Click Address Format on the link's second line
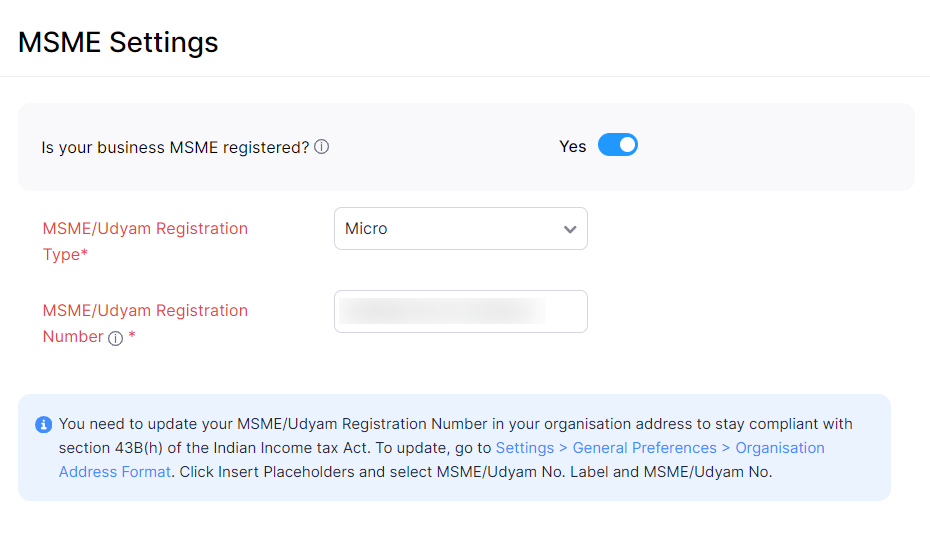The image size is (930, 534). pyautogui.click(x=115, y=471)
